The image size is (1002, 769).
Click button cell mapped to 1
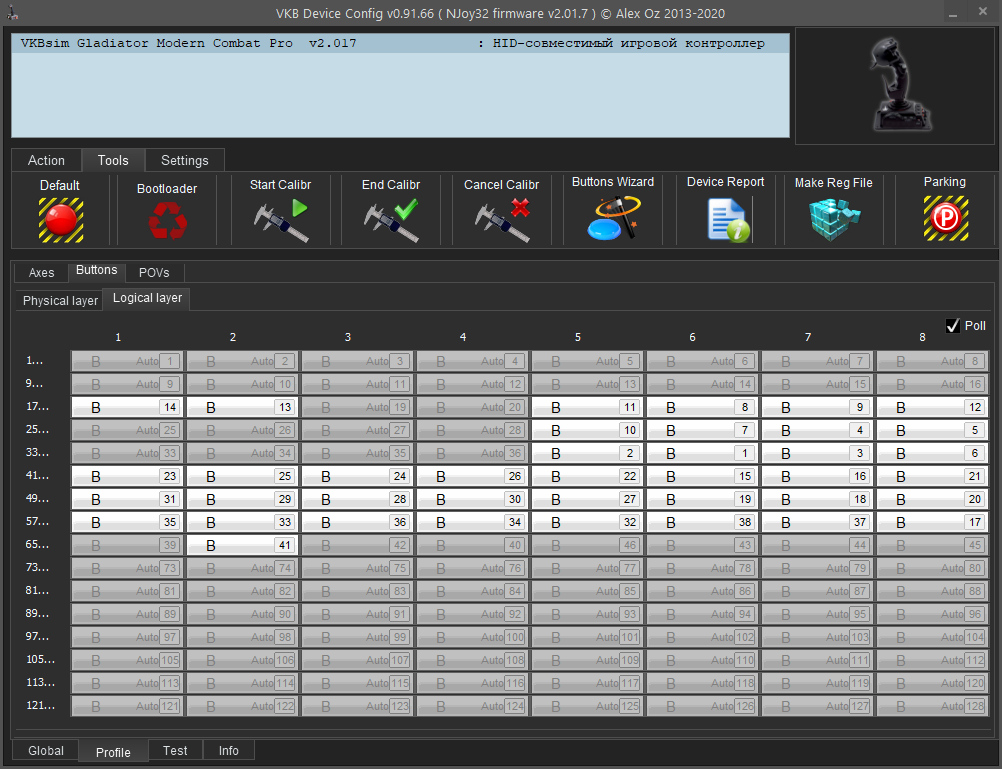pyautogui.click(x=702, y=453)
